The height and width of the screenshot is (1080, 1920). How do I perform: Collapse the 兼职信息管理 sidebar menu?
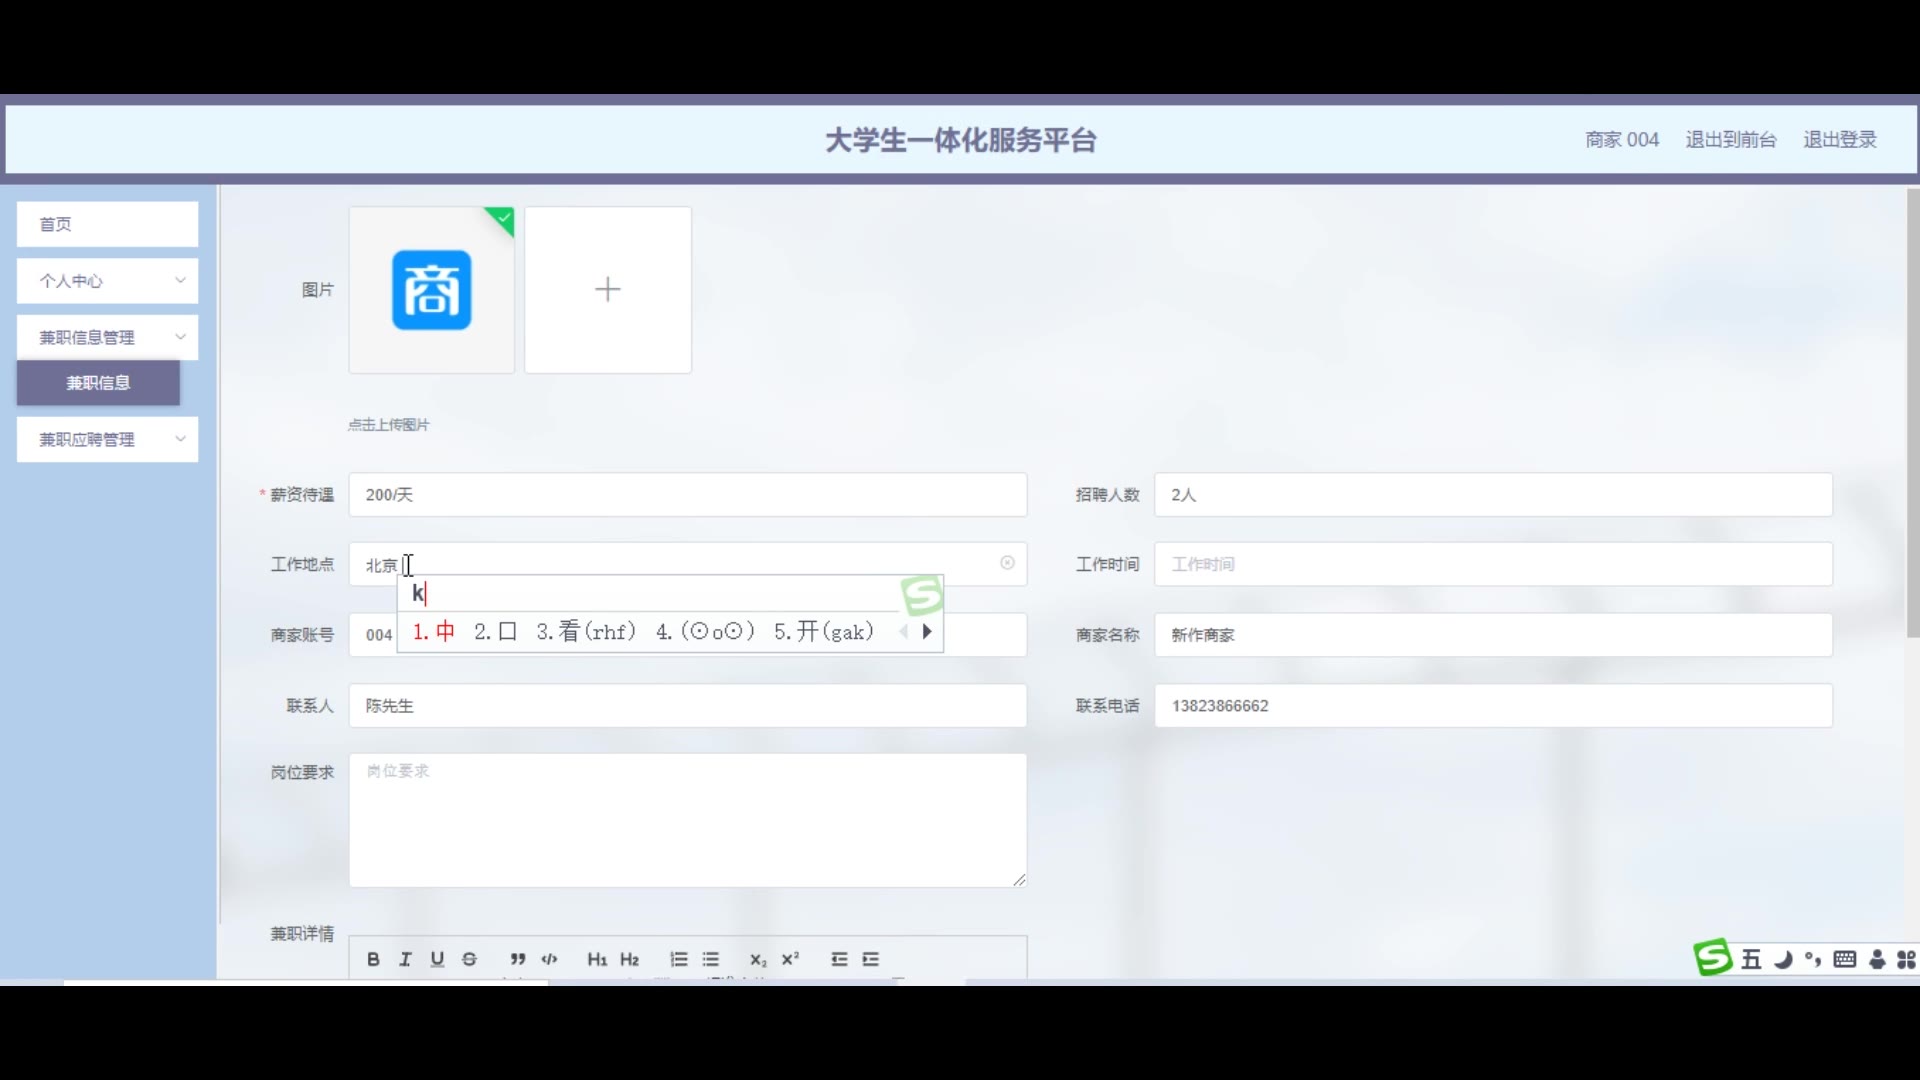[107, 337]
